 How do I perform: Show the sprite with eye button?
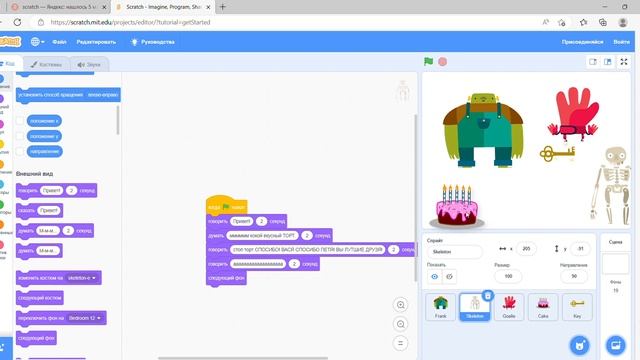[x=434, y=277]
